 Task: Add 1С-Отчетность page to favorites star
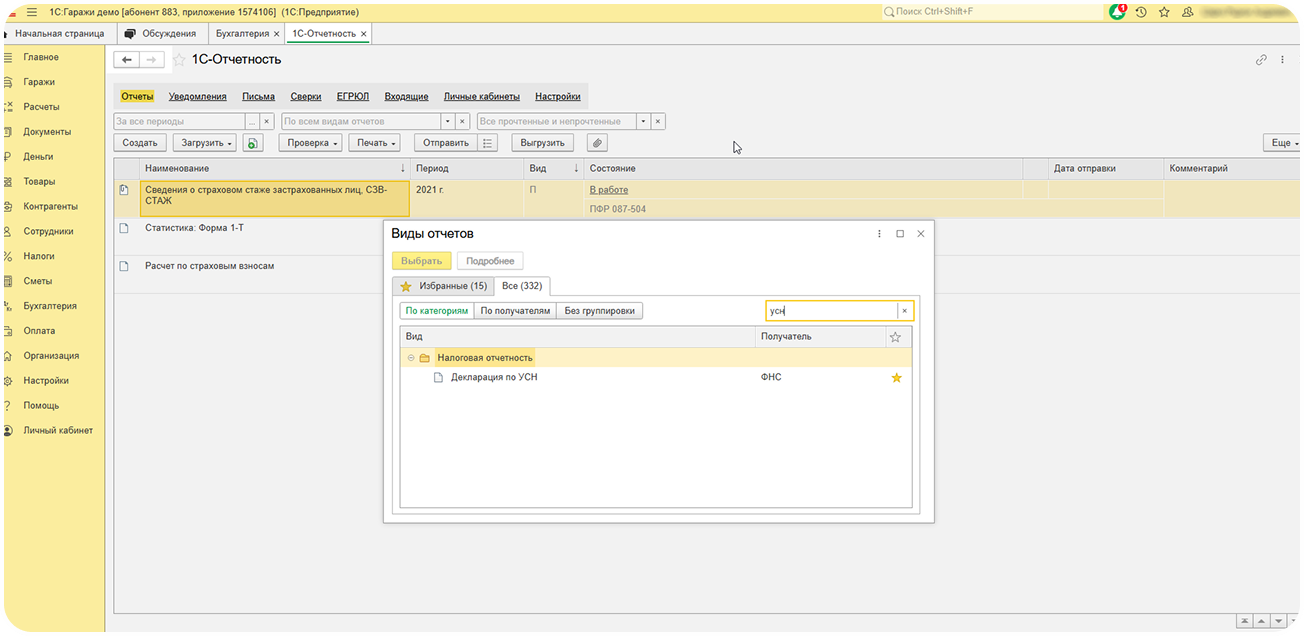coord(179,60)
